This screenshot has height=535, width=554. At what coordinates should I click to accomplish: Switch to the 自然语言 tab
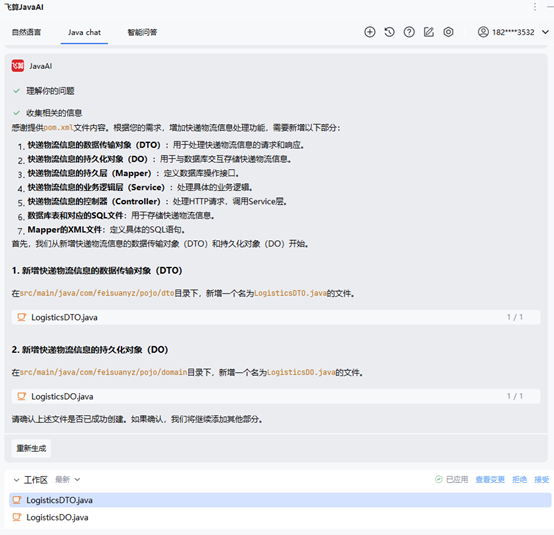[26, 33]
